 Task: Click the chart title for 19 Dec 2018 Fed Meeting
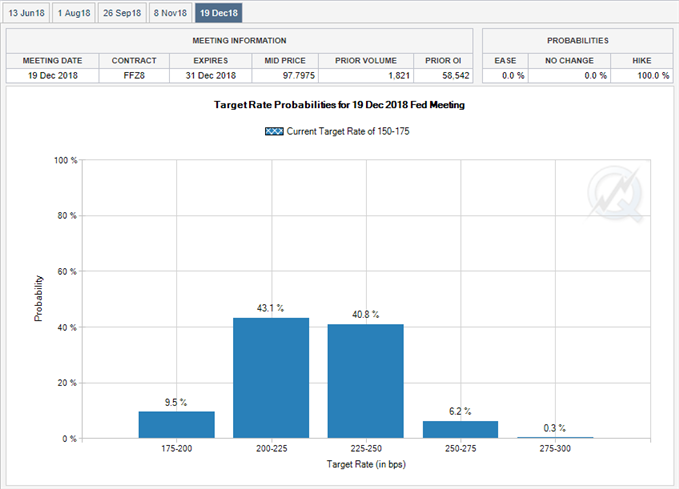pos(339,105)
